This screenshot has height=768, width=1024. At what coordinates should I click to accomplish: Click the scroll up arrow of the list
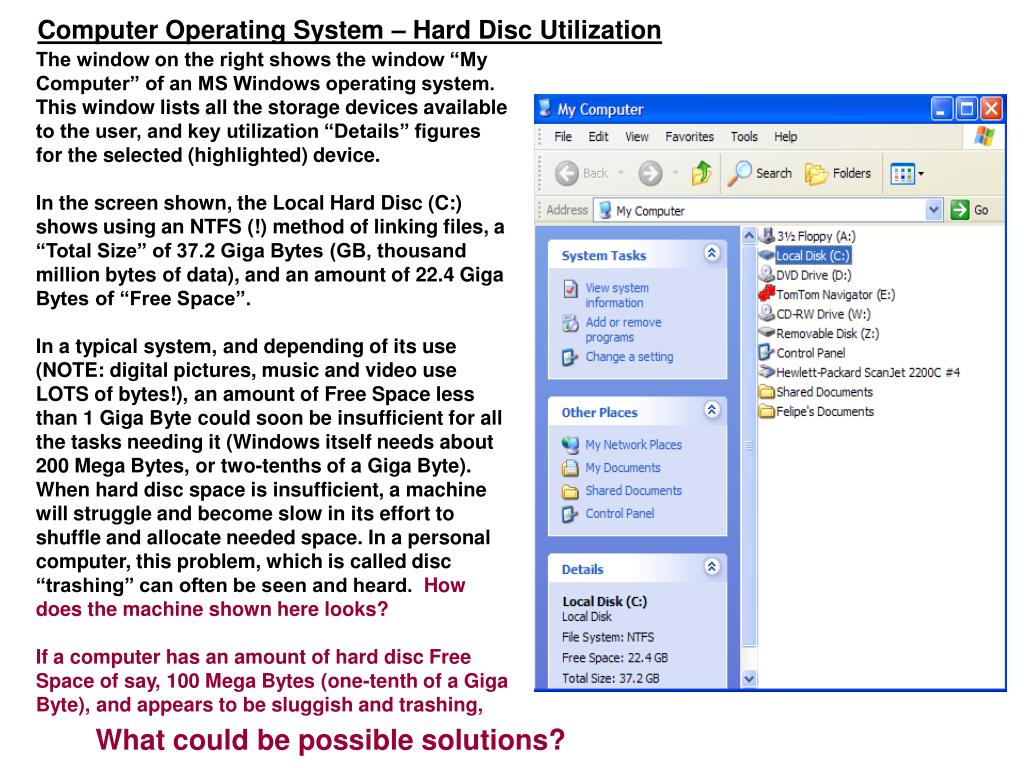point(749,236)
